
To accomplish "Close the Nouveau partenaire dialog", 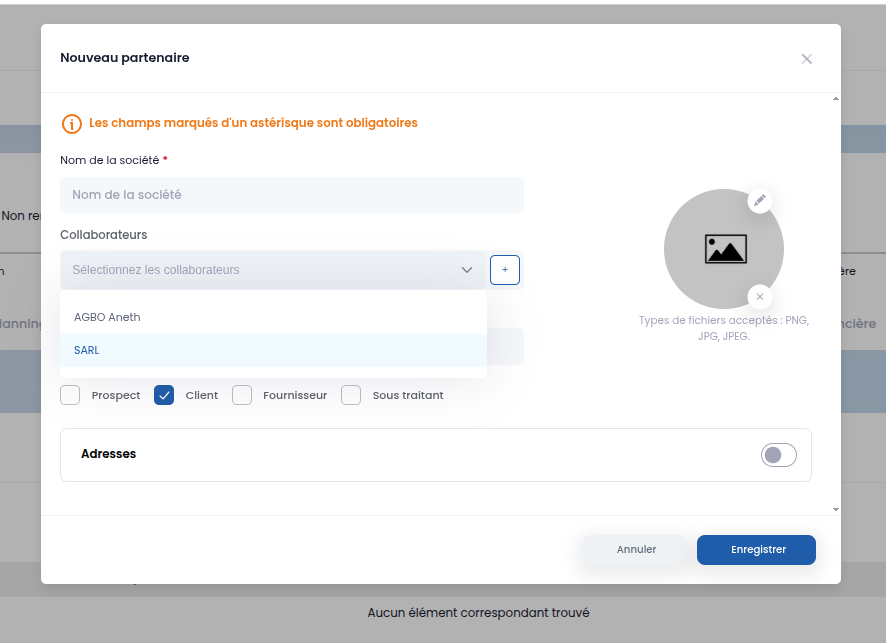I will 806,59.
